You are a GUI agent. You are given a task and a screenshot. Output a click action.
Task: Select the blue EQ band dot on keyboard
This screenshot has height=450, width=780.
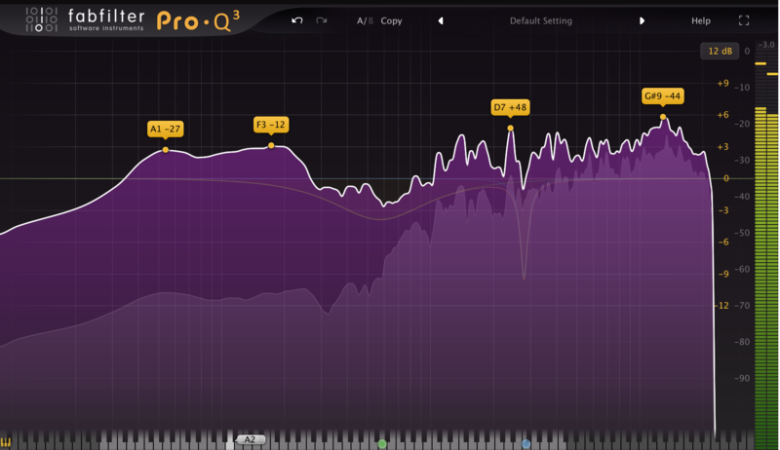point(526,444)
